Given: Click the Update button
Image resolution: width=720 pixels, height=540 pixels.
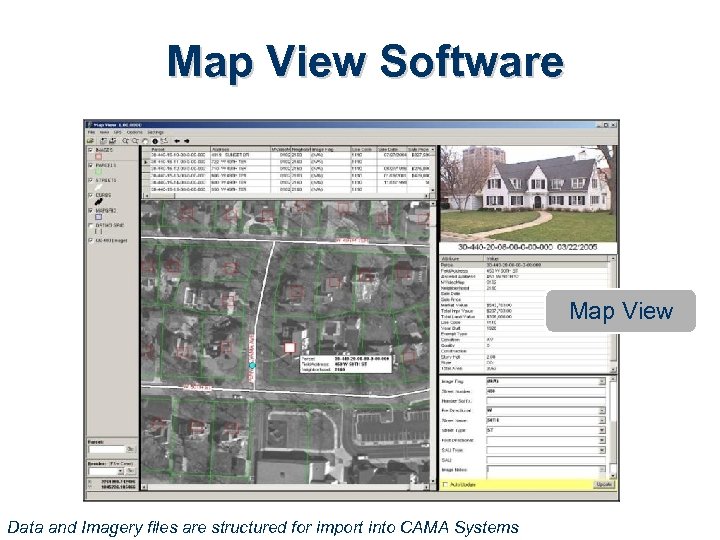Looking at the screenshot, I should 604,484.
